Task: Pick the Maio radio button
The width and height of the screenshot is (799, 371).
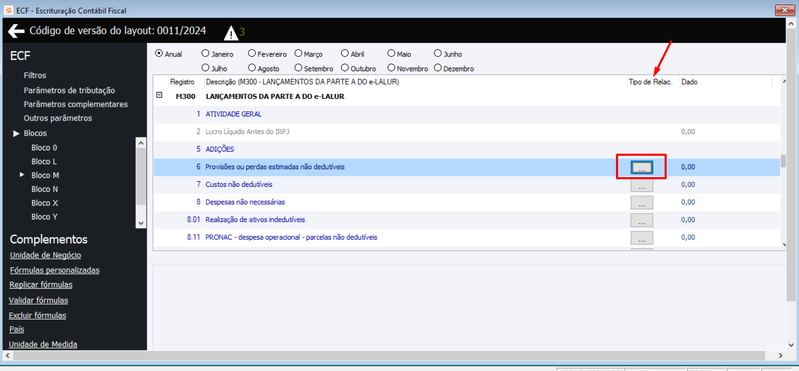Action: click(x=391, y=54)
